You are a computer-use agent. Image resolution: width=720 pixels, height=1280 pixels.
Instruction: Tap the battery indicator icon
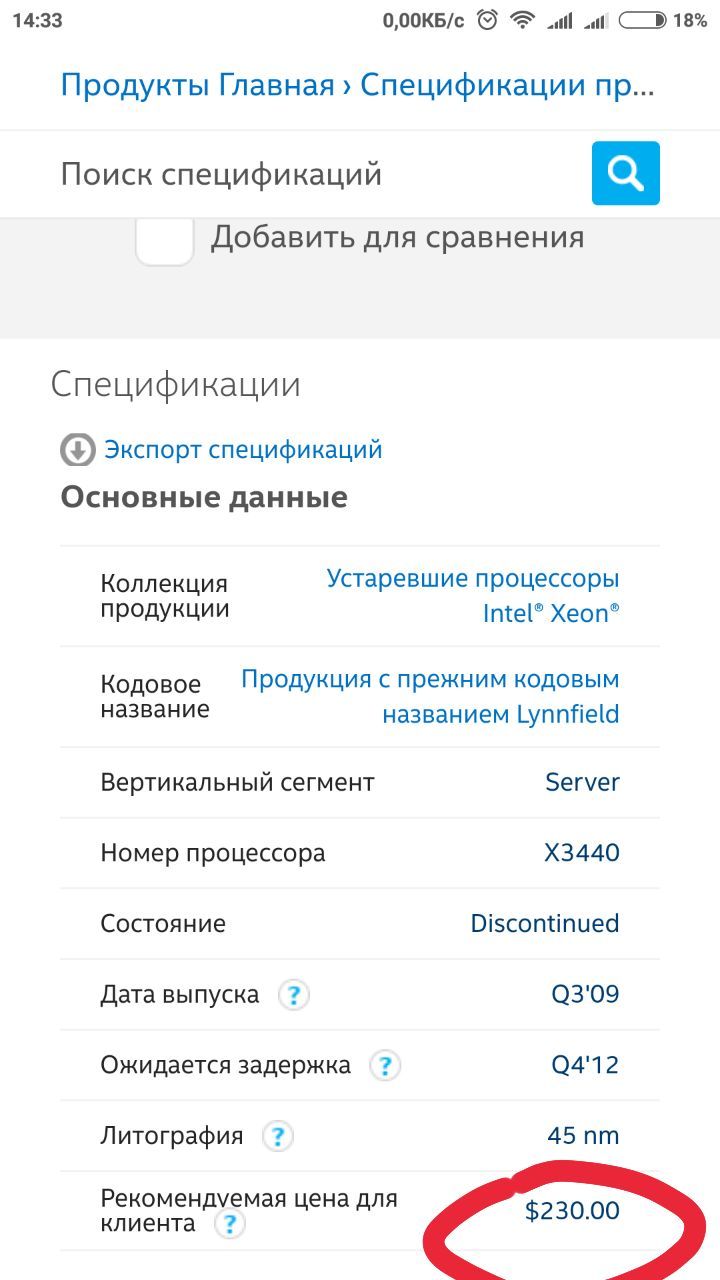(642, 20)
